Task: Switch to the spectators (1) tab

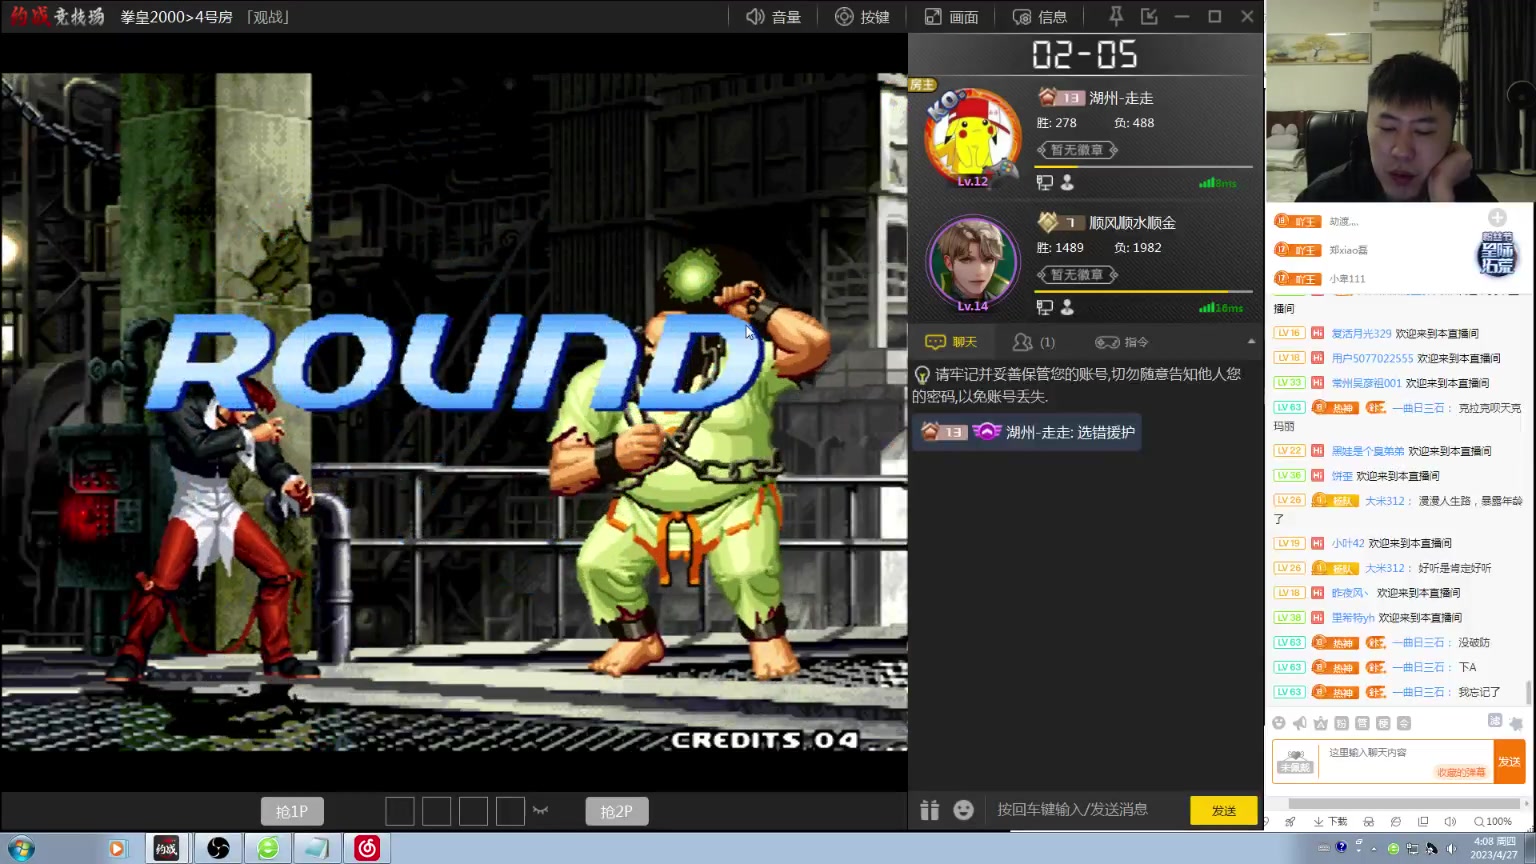Action: point(1034,342)
